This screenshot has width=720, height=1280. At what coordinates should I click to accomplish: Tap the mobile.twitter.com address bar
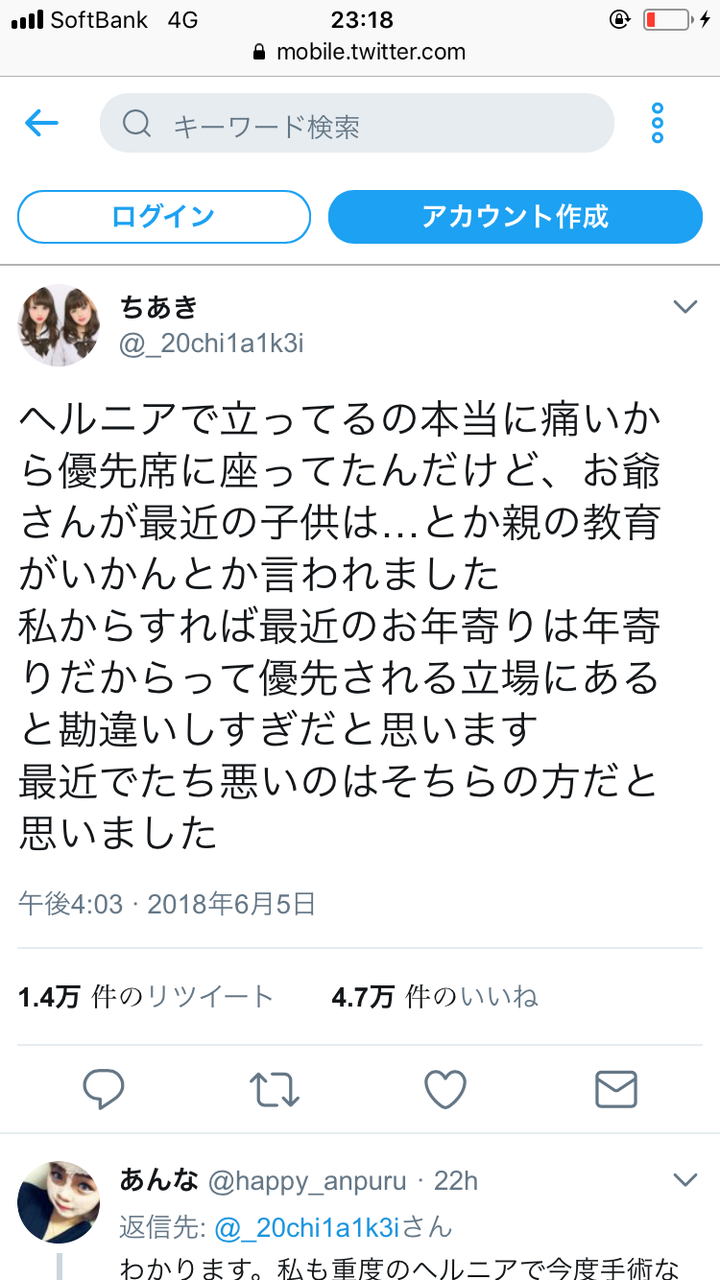click(x=360, y=52)
